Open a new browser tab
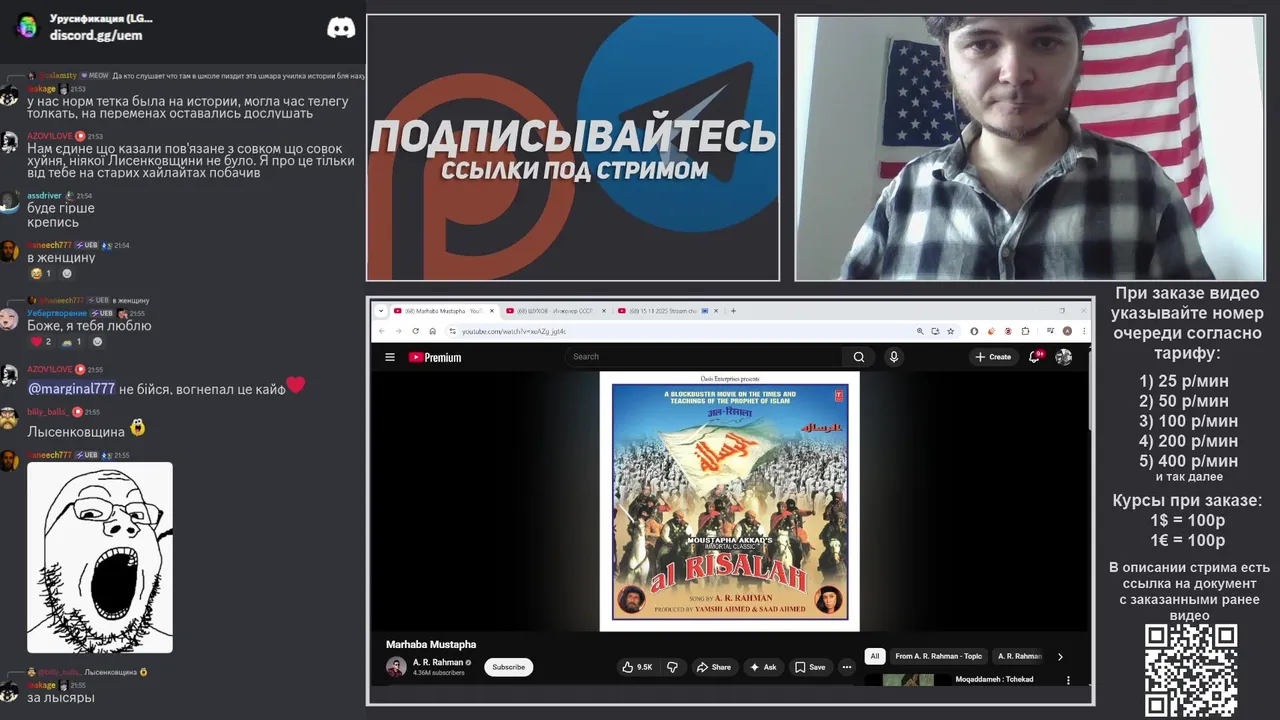The image size is (1280, 720). (x=733, y=311)
